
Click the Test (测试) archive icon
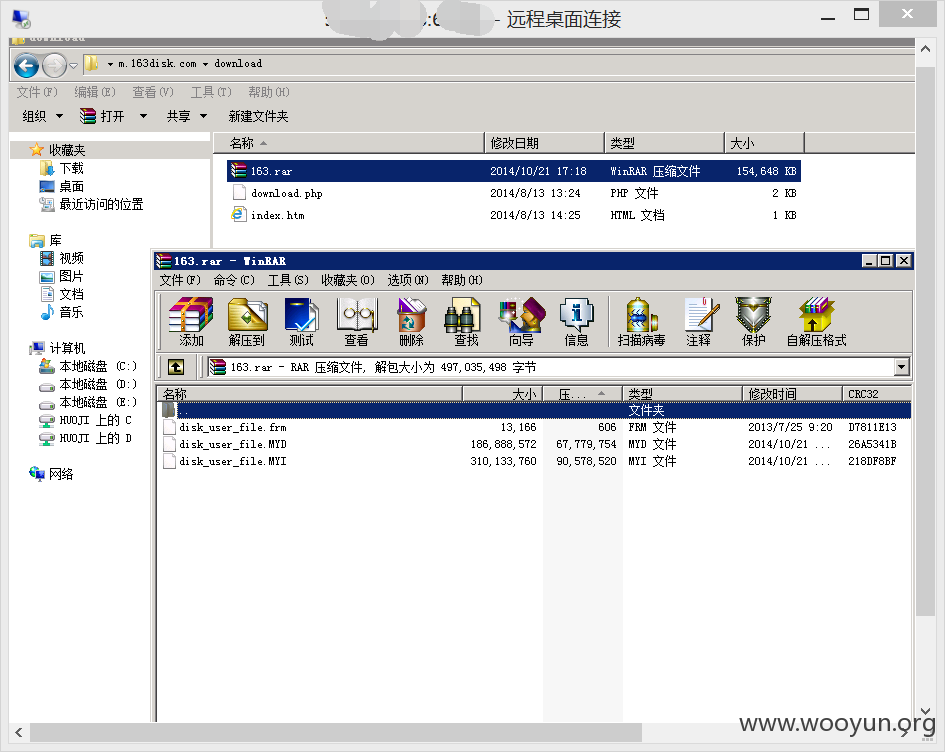301,322
